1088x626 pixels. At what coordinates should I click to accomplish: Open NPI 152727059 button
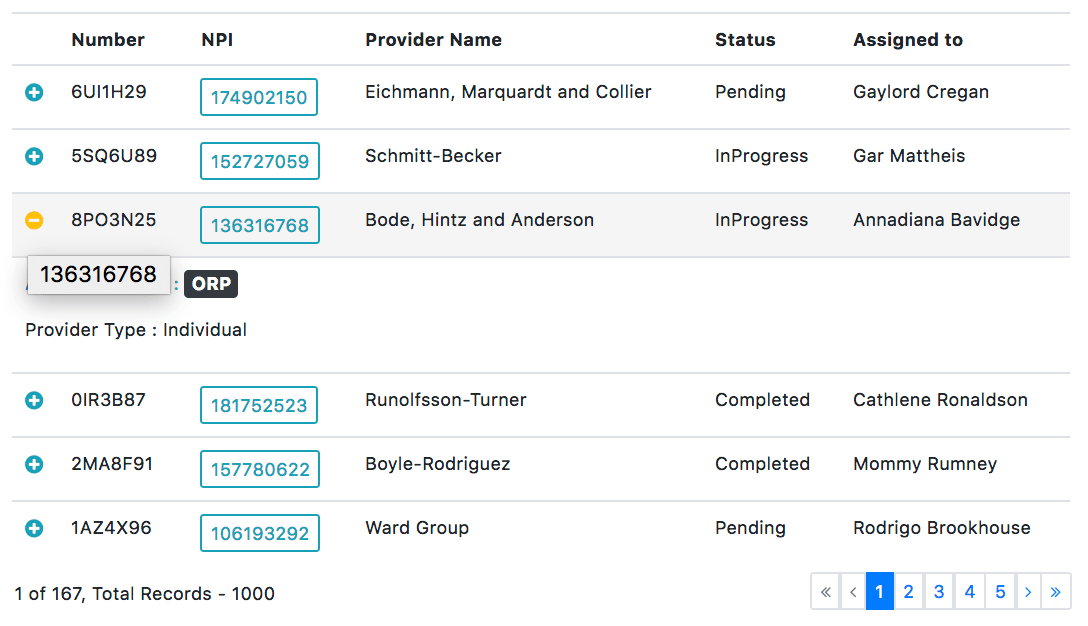[260, 162]
